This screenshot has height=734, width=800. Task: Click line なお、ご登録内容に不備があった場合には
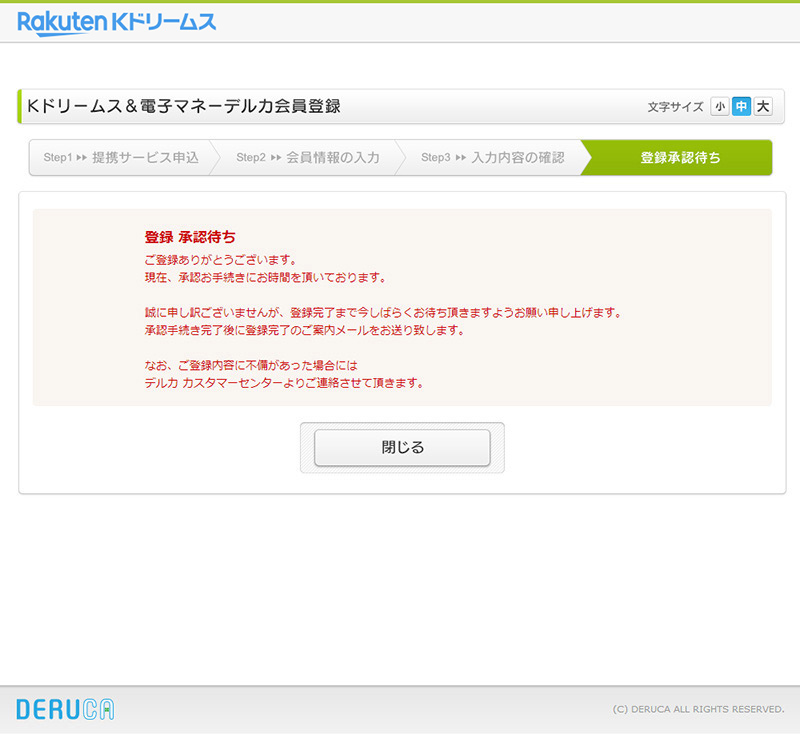click(x=251, y=365)
